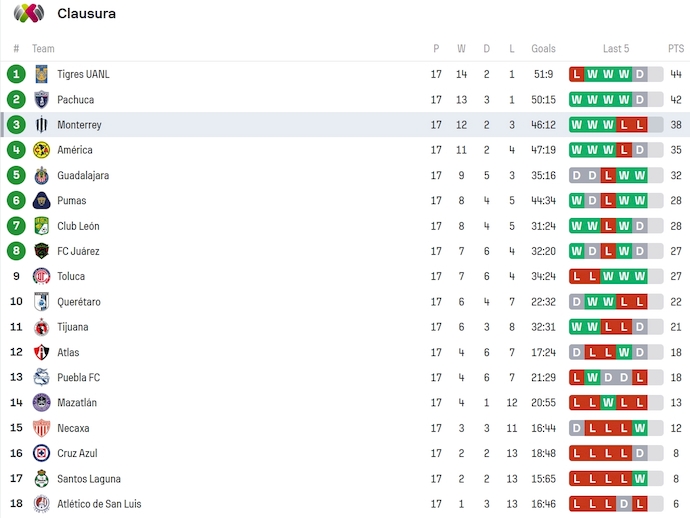This screenshot has width=690, height=518.
Task: Click the Pachuca team crest
Action: pyautogui.click(x=41, y=99)
